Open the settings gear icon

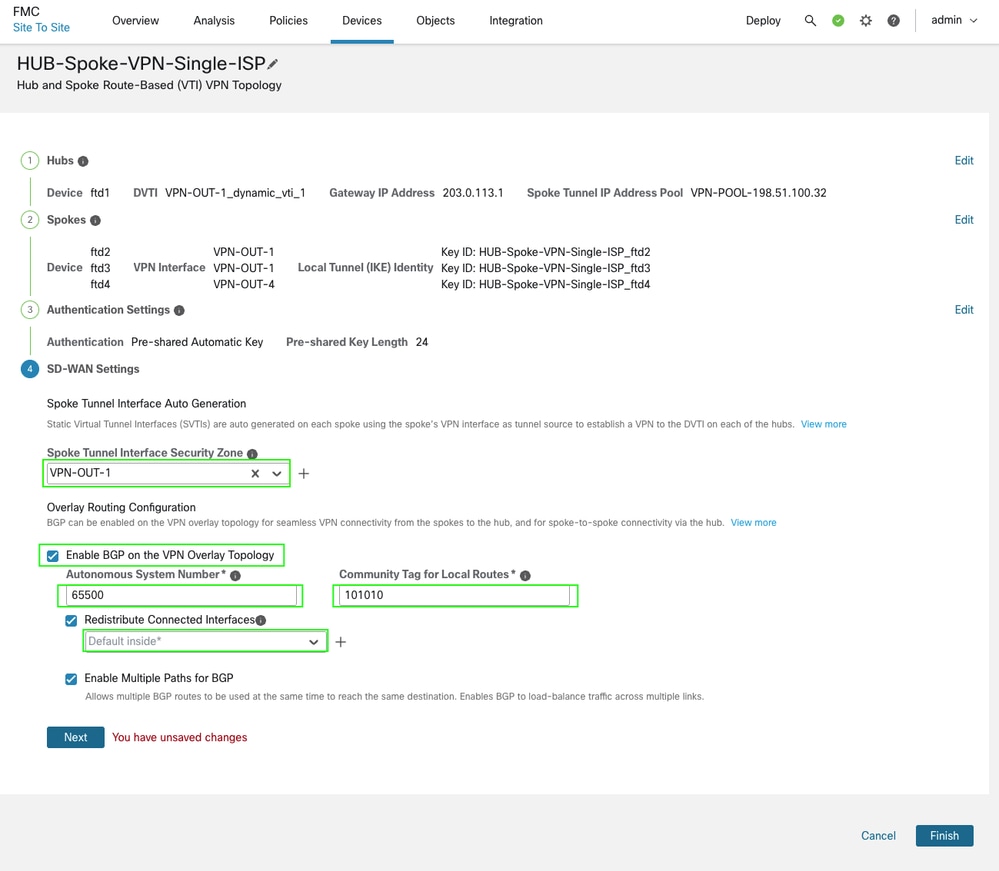point(865,20)
